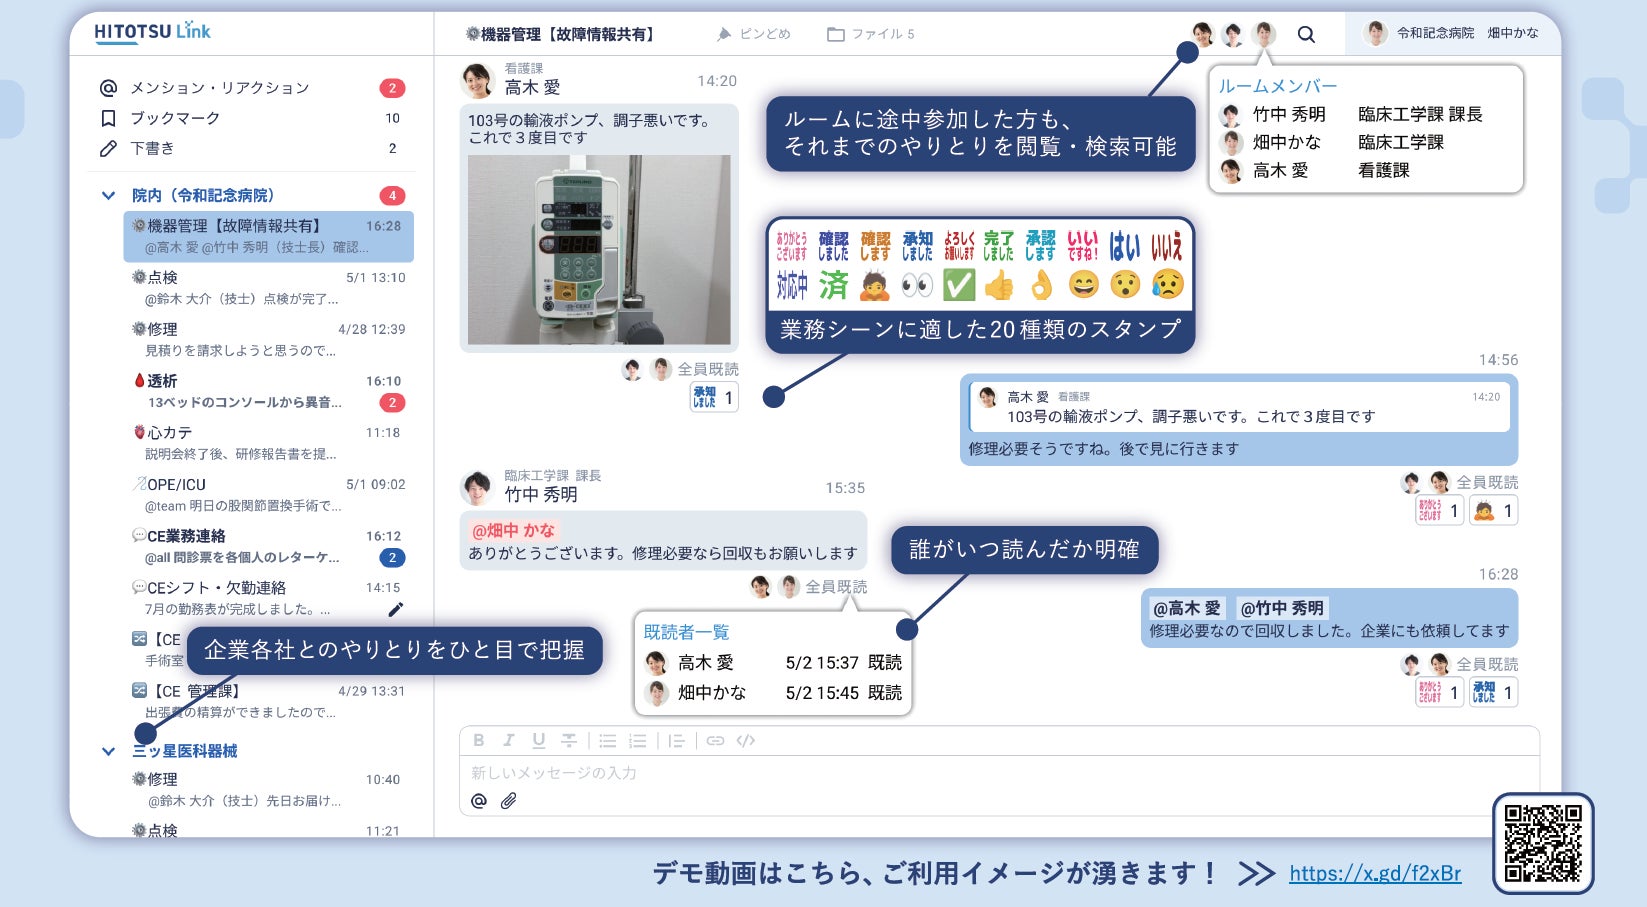Click the 承知しました reaction under the pump photo
Image resolution: width=1647 pixels, height=907 pixels.
coord(714,397)
